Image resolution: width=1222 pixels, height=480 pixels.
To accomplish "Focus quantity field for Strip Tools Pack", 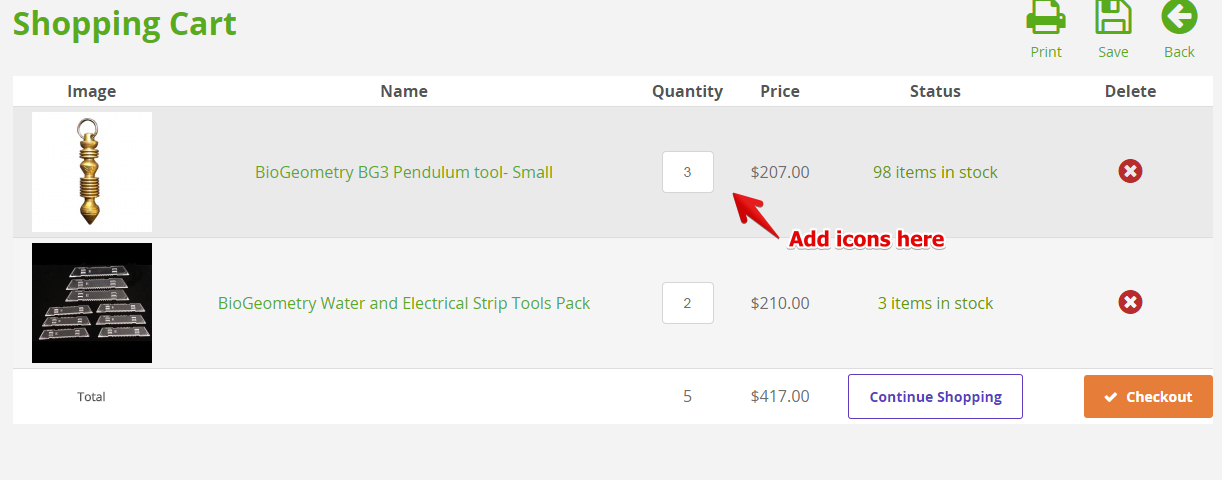I will click(x=687, y=303).
